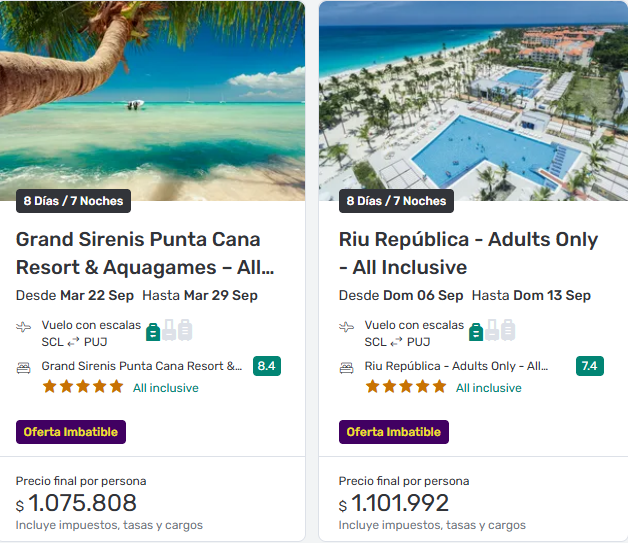Click green backpack baggage icon on Riu República card
Viewport: 628px width, 543px height.
click(476, 331)
